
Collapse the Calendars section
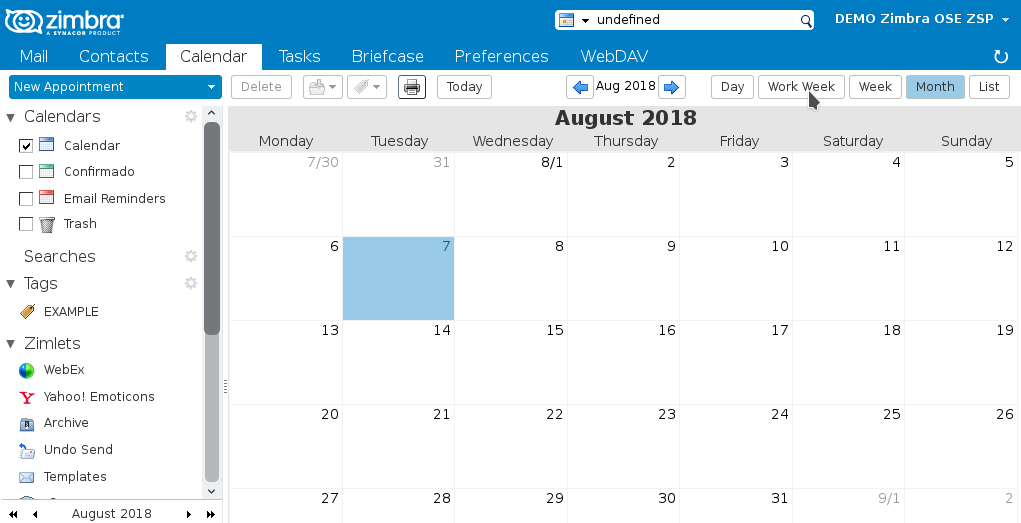click(x=10, y=117)
